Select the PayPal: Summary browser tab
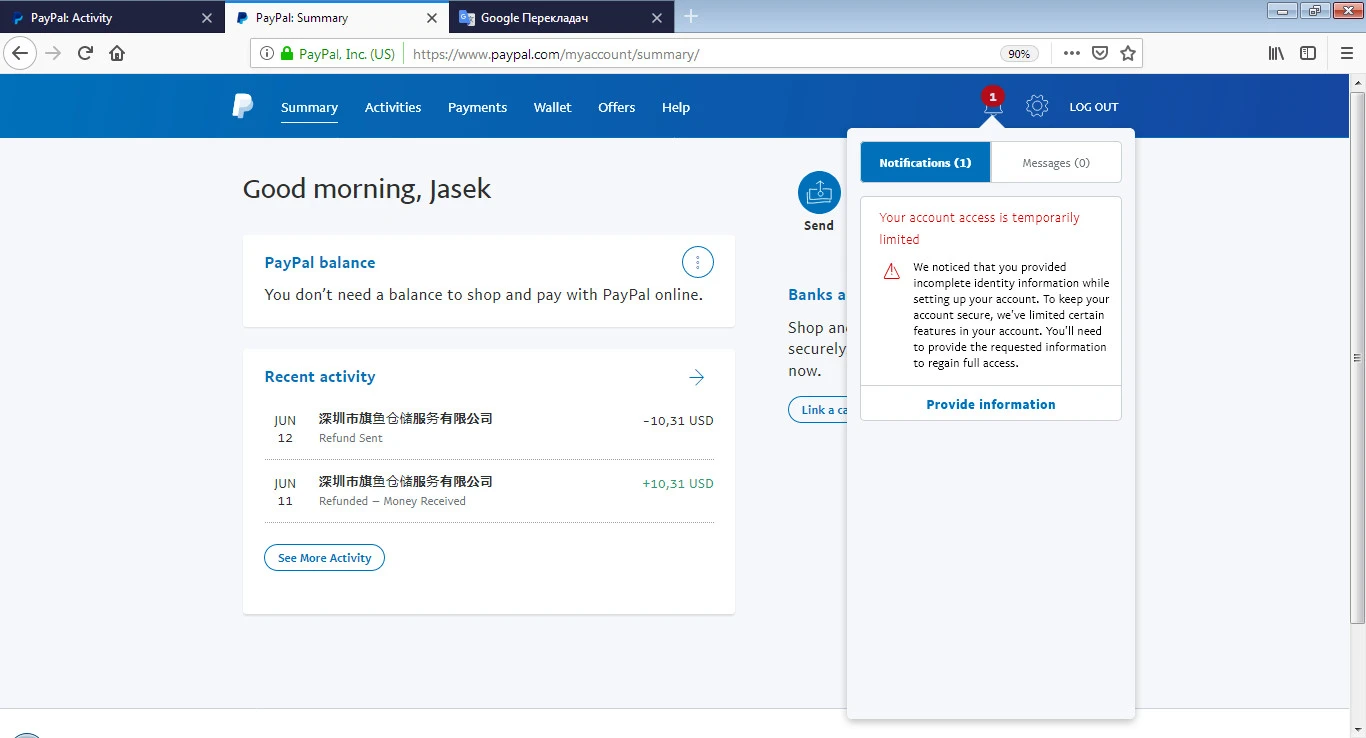 coord(337,18)
